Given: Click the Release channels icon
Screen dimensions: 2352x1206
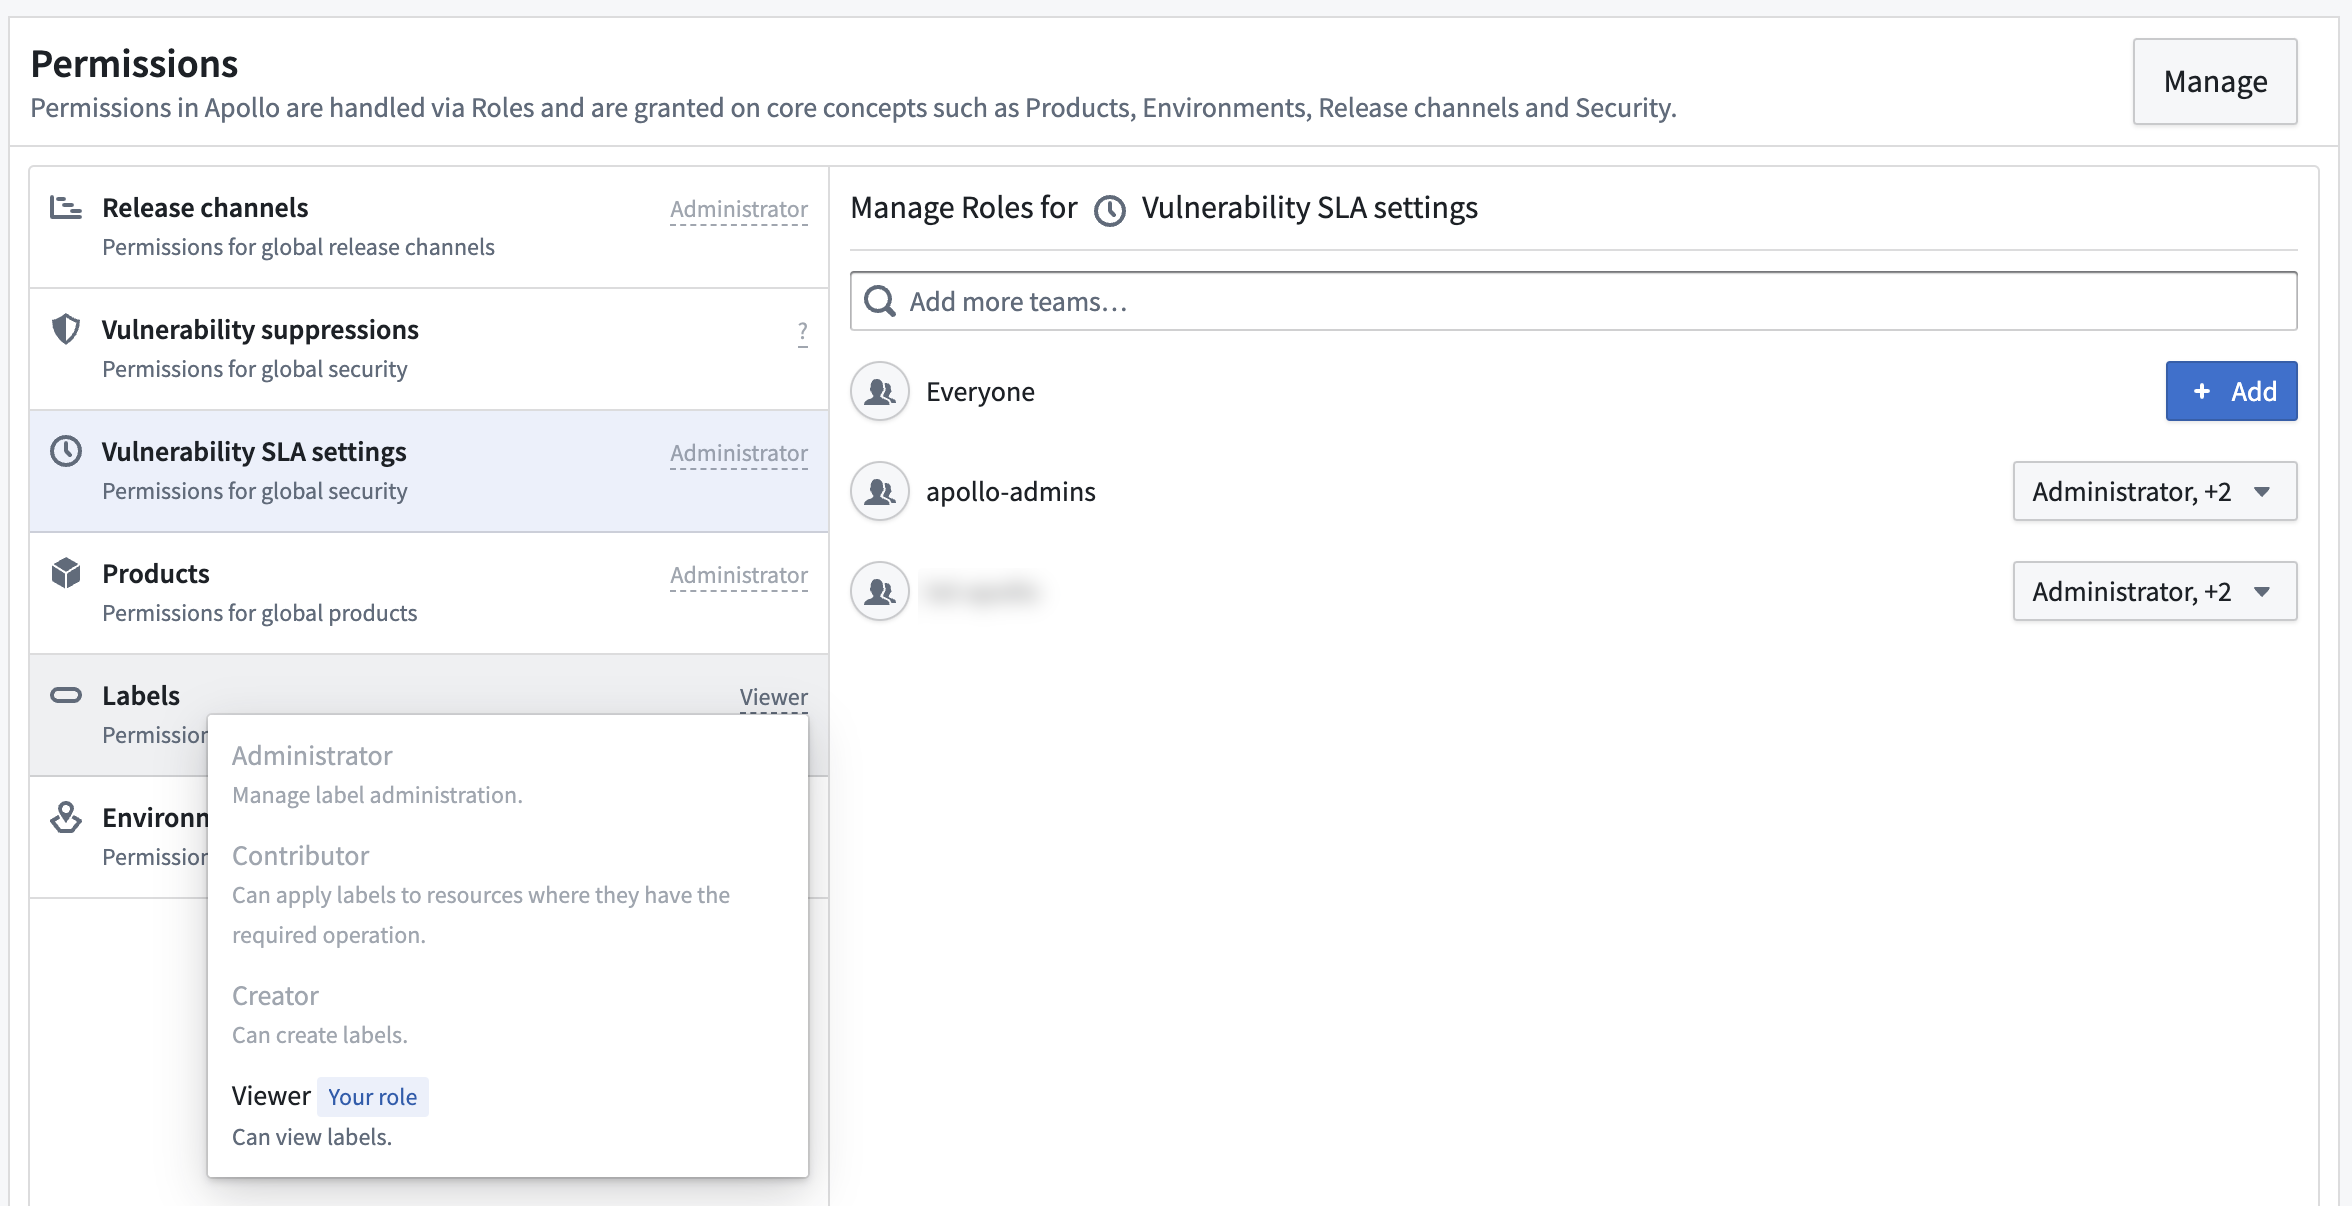Looking at the screenshot, I should click(x=66, y=207).
